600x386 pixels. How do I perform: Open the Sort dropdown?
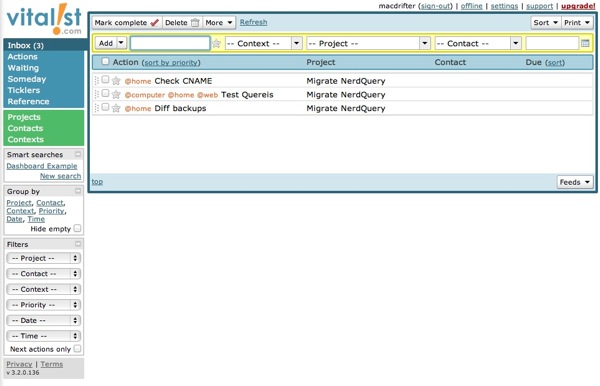(x=546, y=23)
